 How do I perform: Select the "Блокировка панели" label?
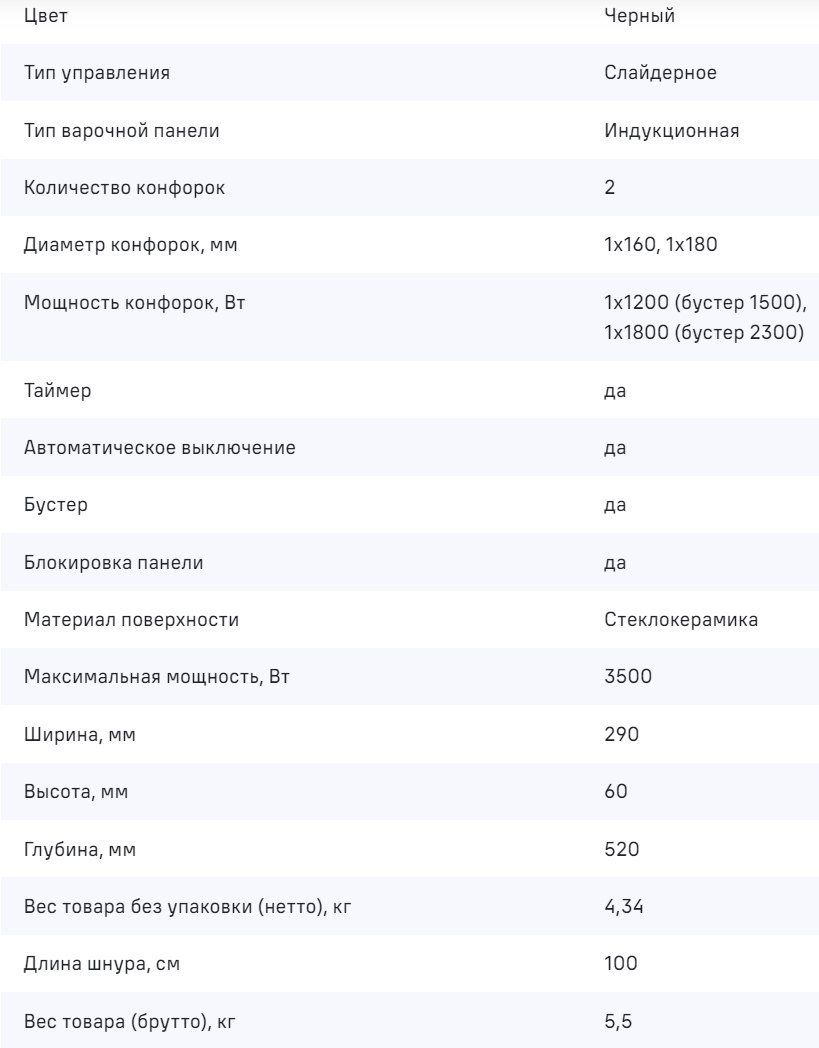[113, 563]
